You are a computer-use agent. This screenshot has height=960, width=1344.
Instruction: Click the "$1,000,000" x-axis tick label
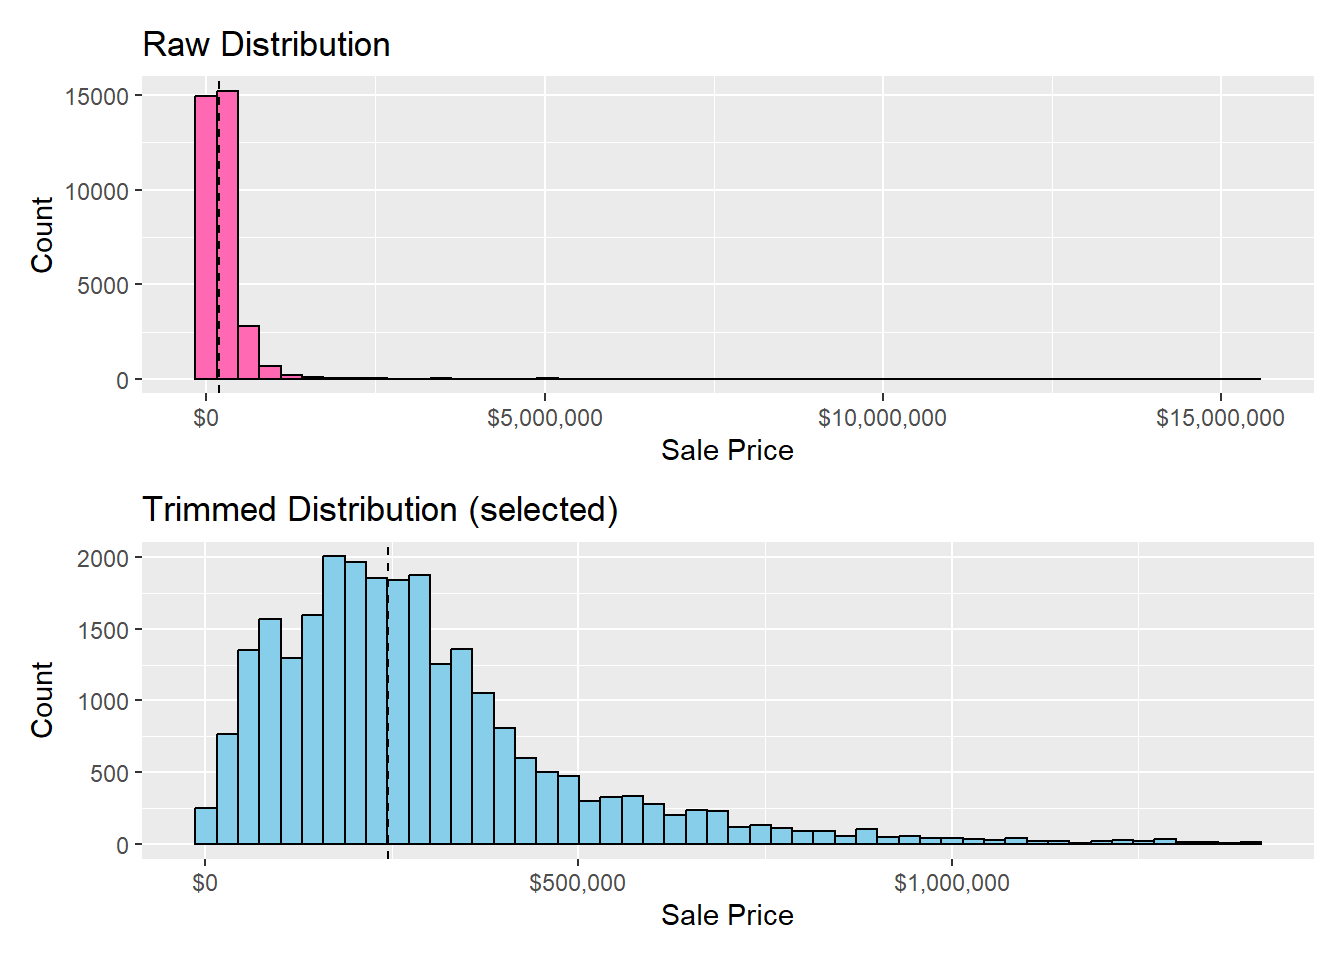click(x=951, y=883)
